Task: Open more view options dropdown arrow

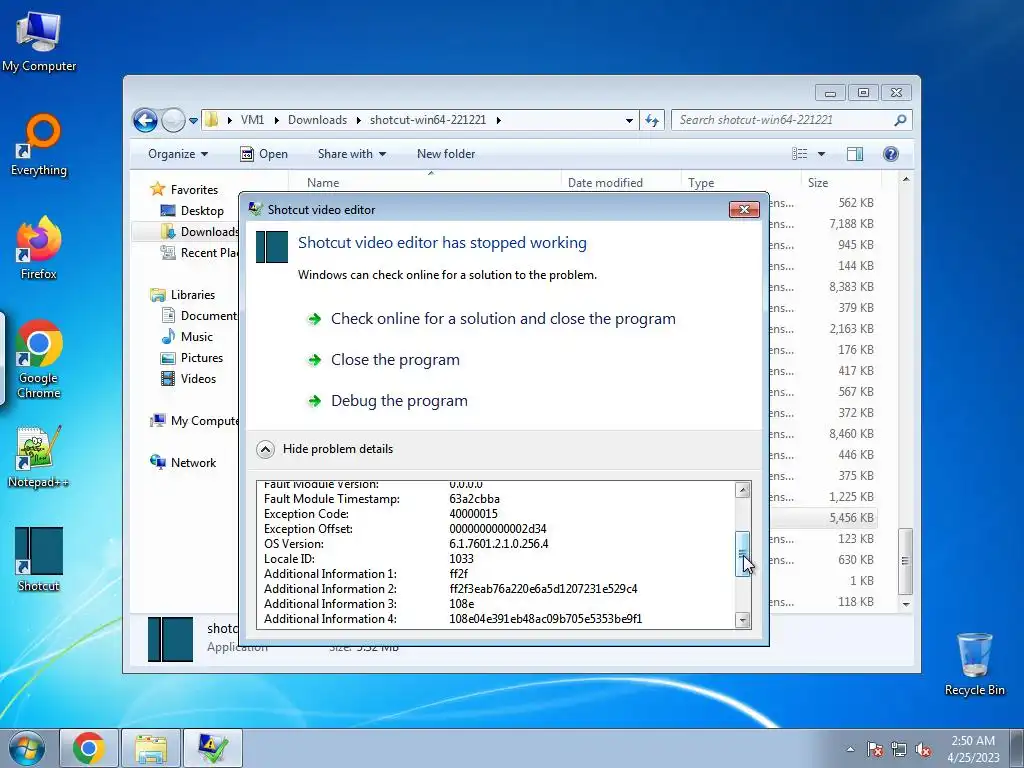Action: (x=822, y=154)
